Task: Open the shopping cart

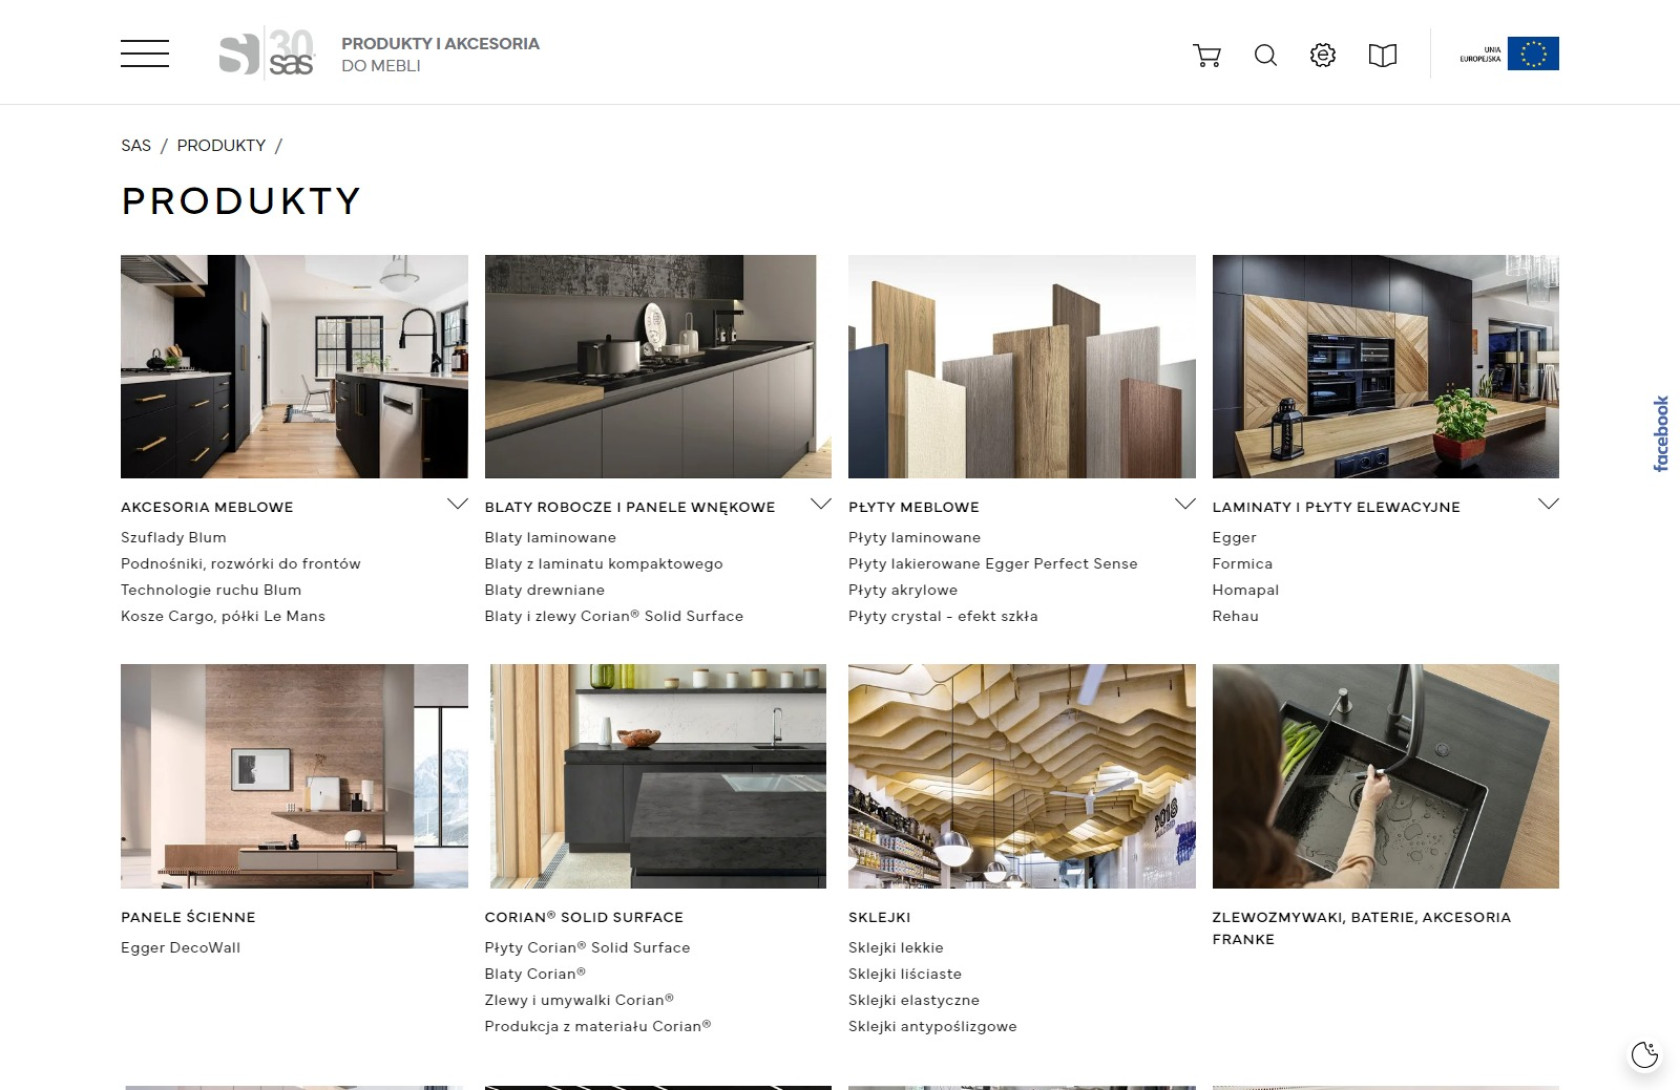Action: [x=1207, y=55]
